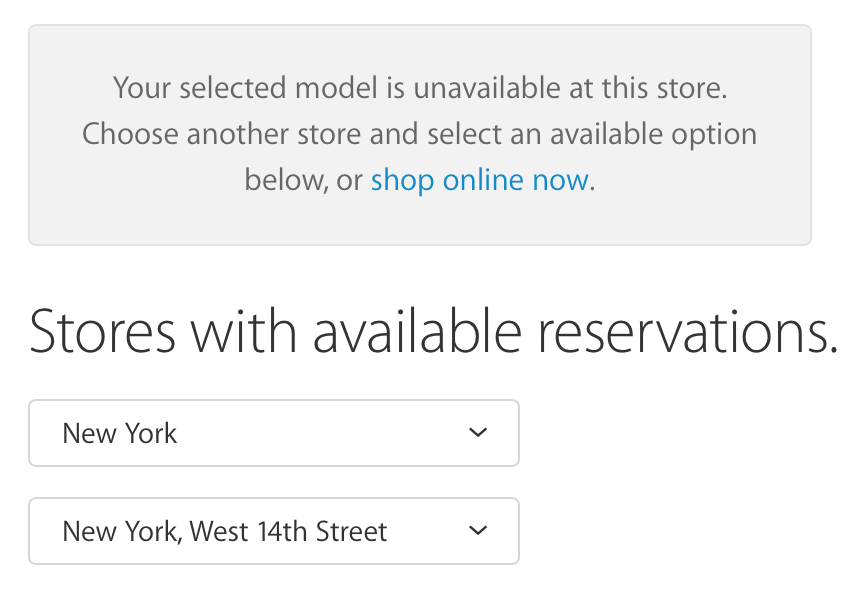864x594 pixels.
Task: Click the 'shop online now' link
Action: pyautogui.click(x=479, y=180)
